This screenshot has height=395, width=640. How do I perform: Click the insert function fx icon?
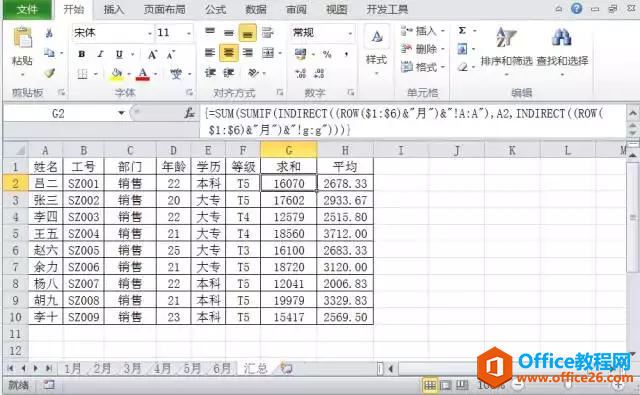click(189, 113)
